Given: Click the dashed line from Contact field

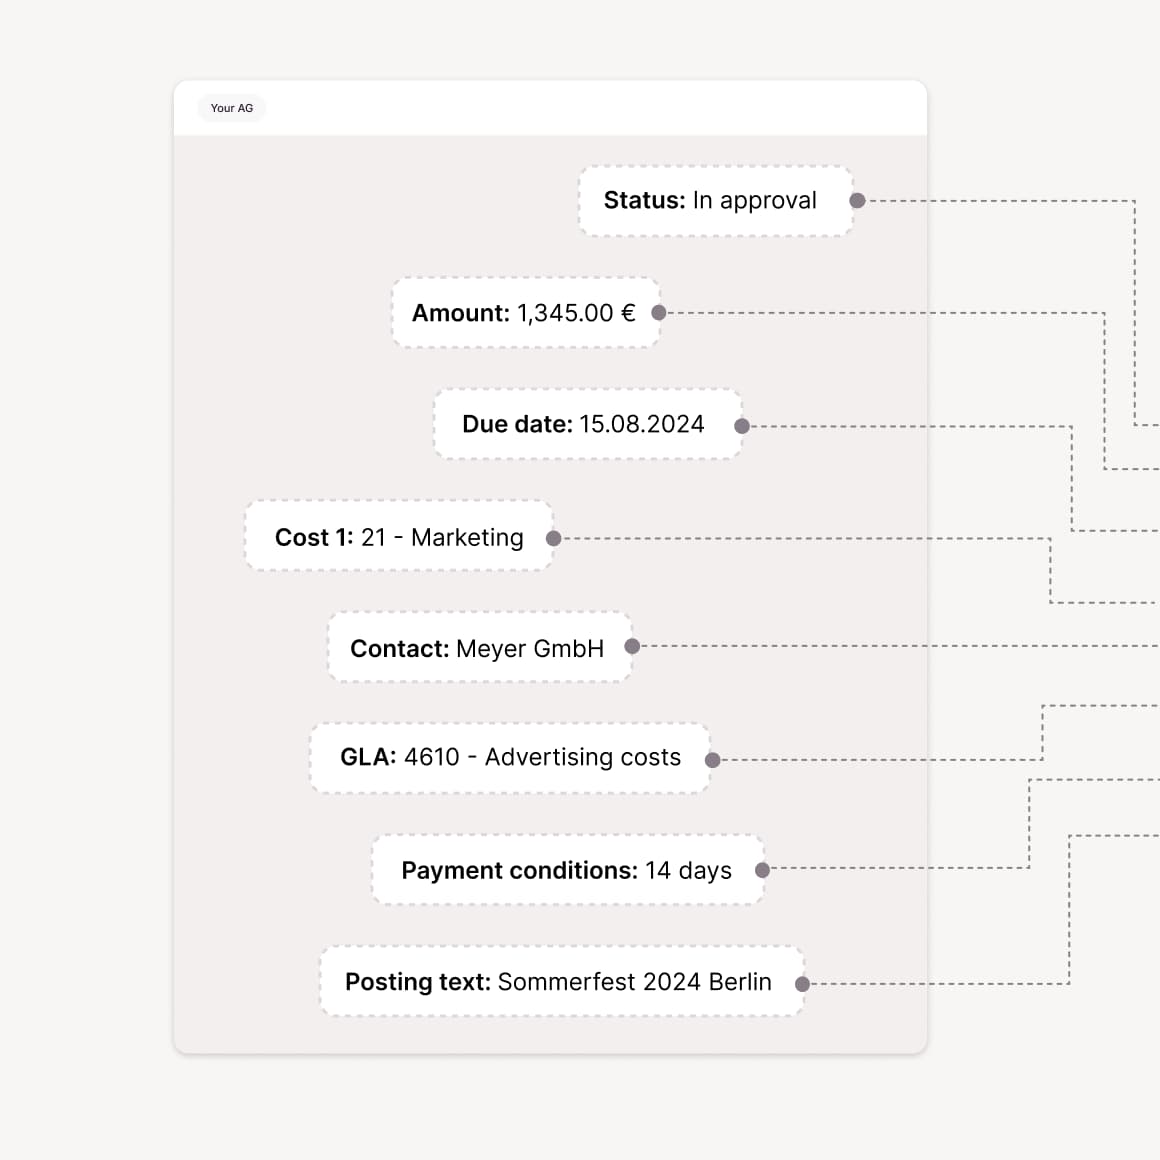Looking at the screenshot, I should (x=900, y=646).
